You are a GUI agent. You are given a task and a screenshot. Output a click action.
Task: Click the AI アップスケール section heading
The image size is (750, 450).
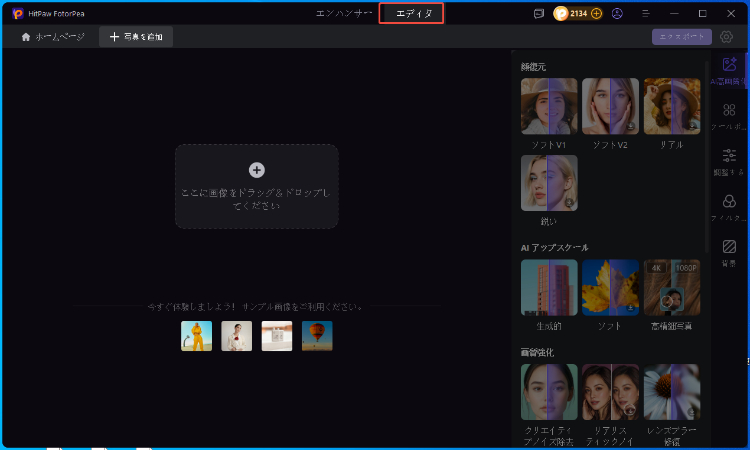(x=554, y=248)
